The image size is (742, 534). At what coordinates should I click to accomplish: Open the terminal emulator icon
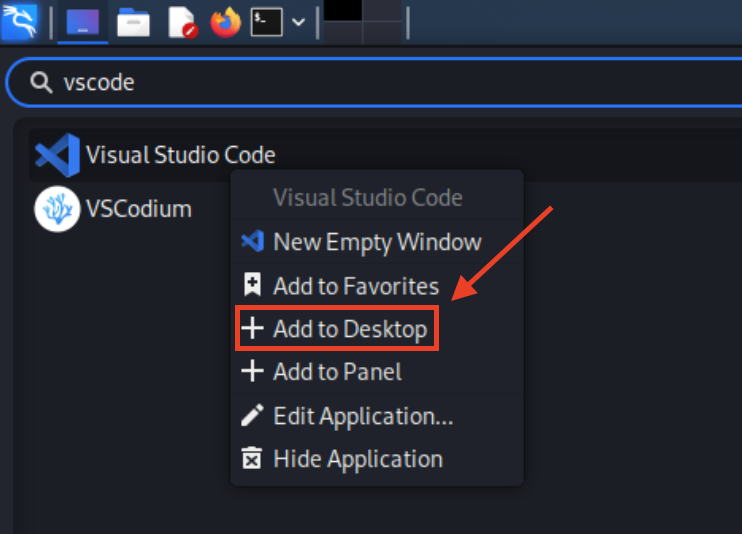coord(266,22)
